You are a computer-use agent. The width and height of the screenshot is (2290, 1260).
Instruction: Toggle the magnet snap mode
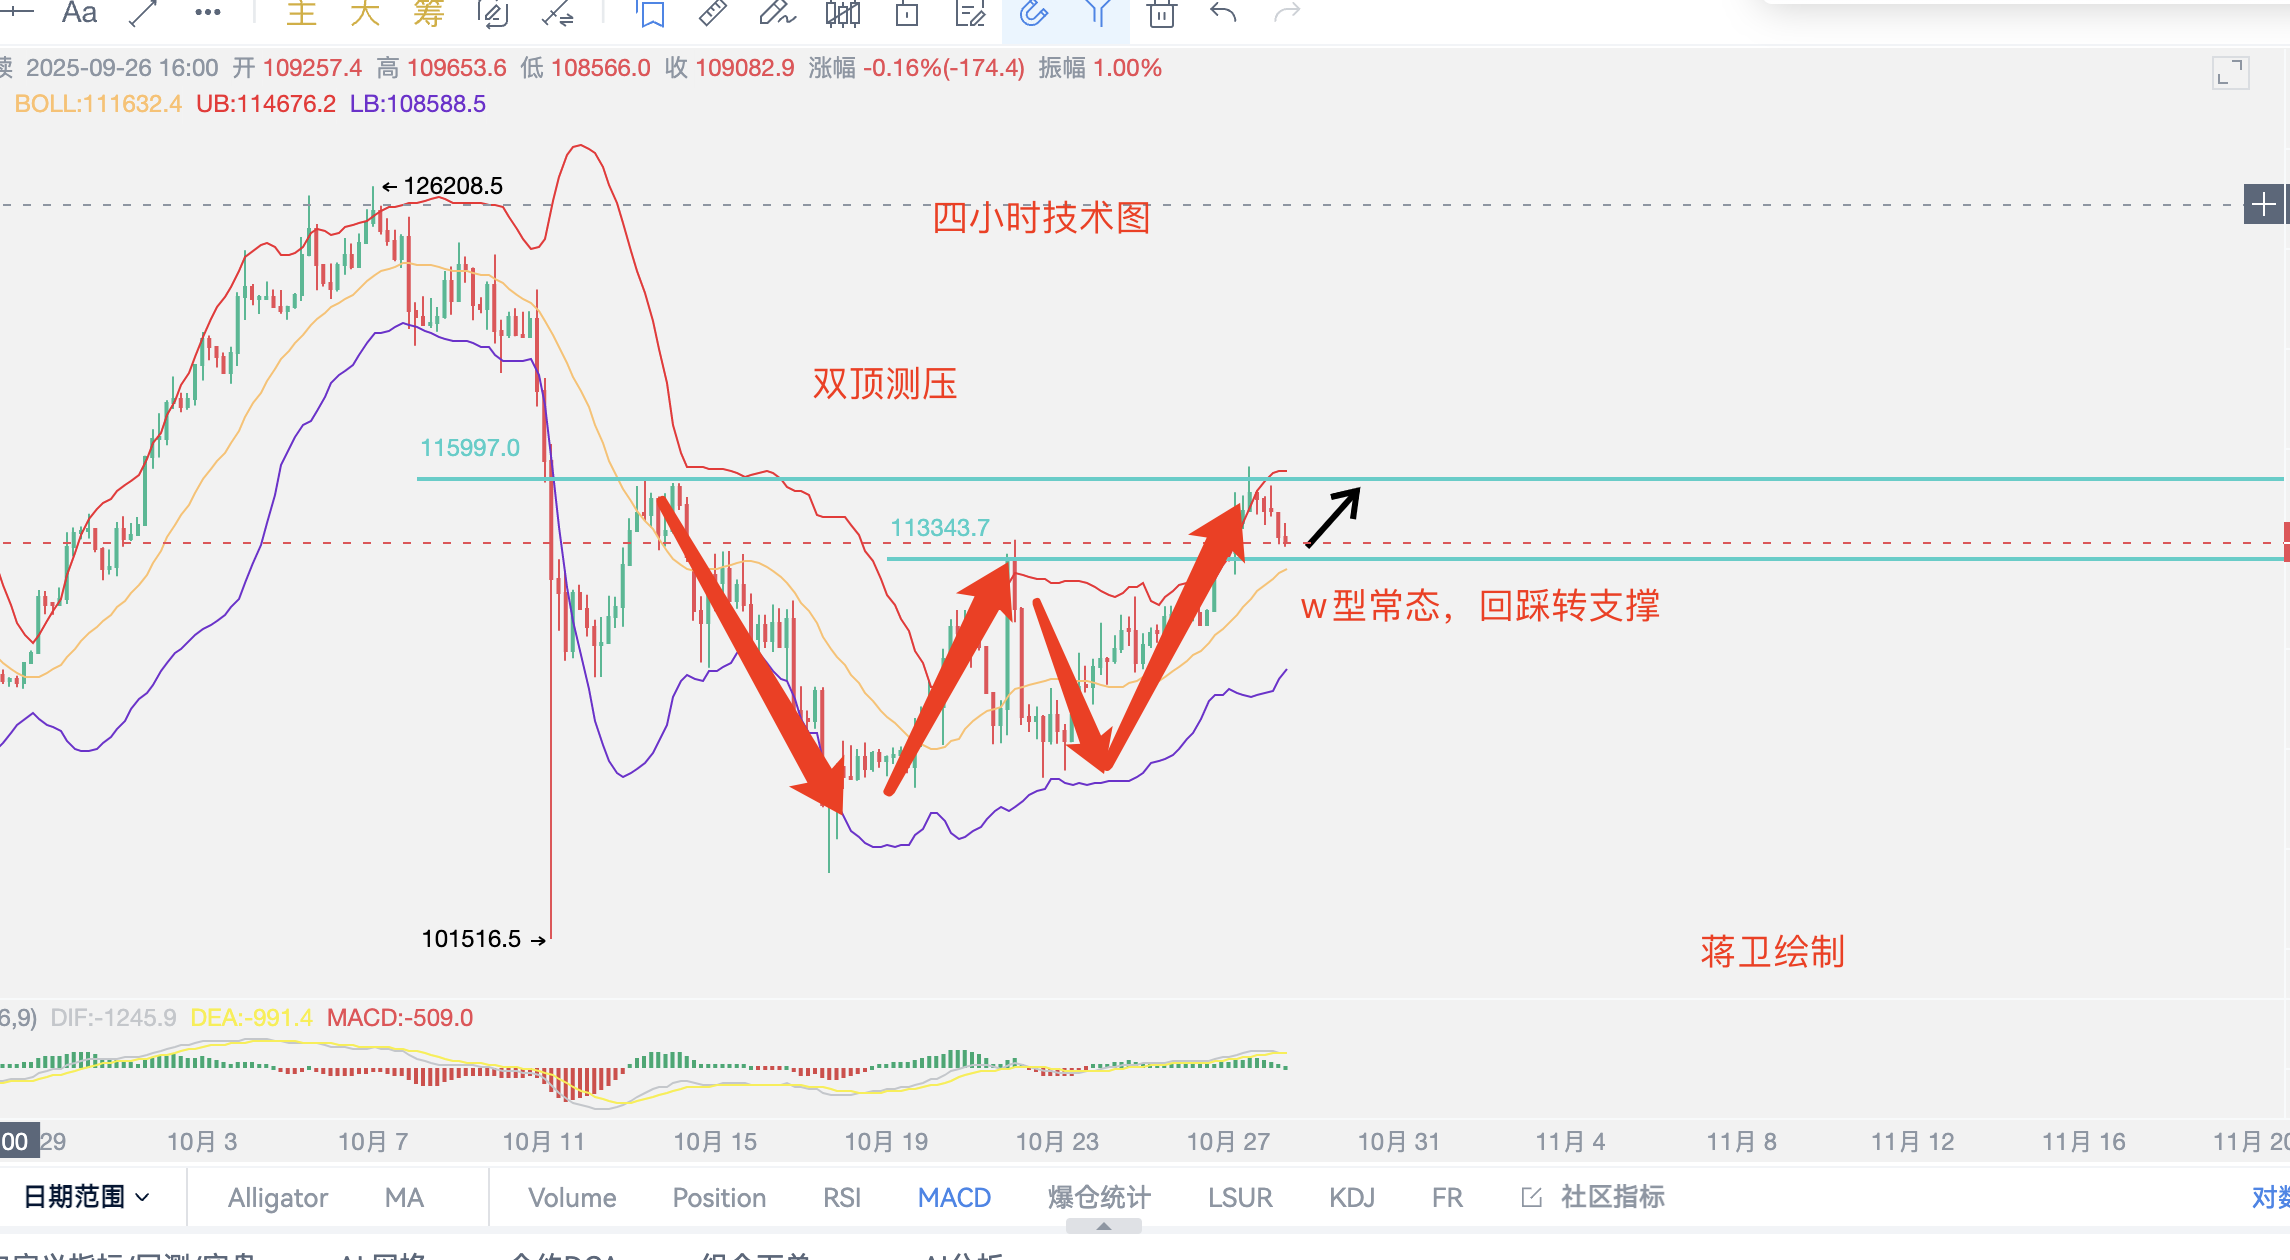click(x=1034, y=13)
